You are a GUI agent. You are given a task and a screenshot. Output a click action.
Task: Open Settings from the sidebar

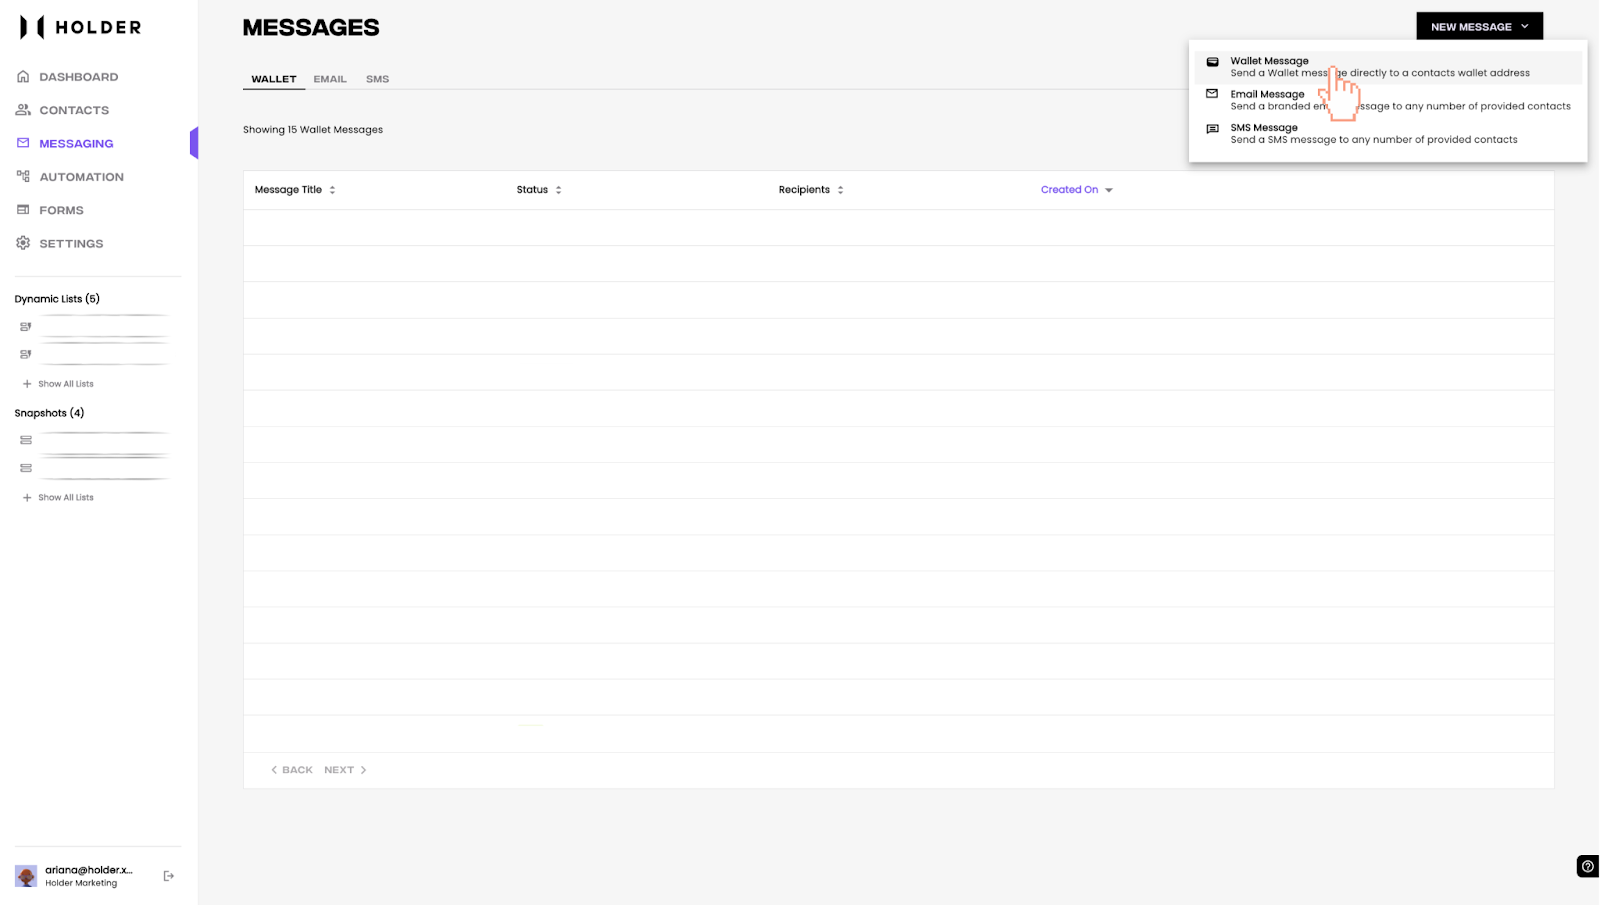click(x=71, y=244)
